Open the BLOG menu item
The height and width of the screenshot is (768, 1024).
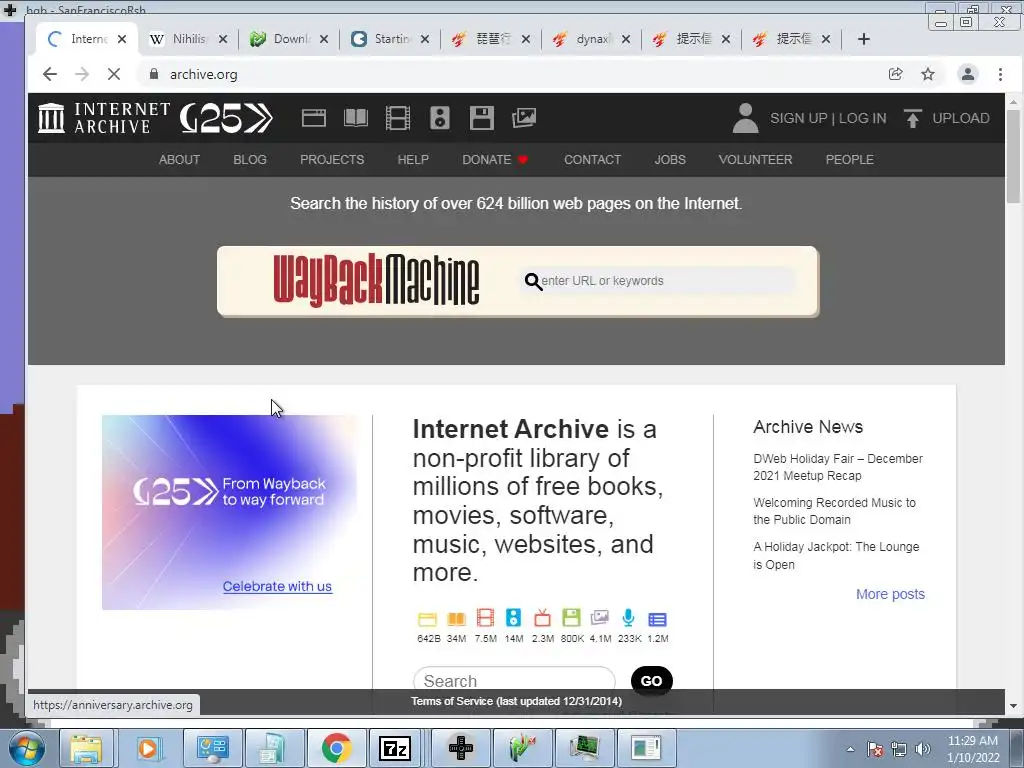pos(250,160)
